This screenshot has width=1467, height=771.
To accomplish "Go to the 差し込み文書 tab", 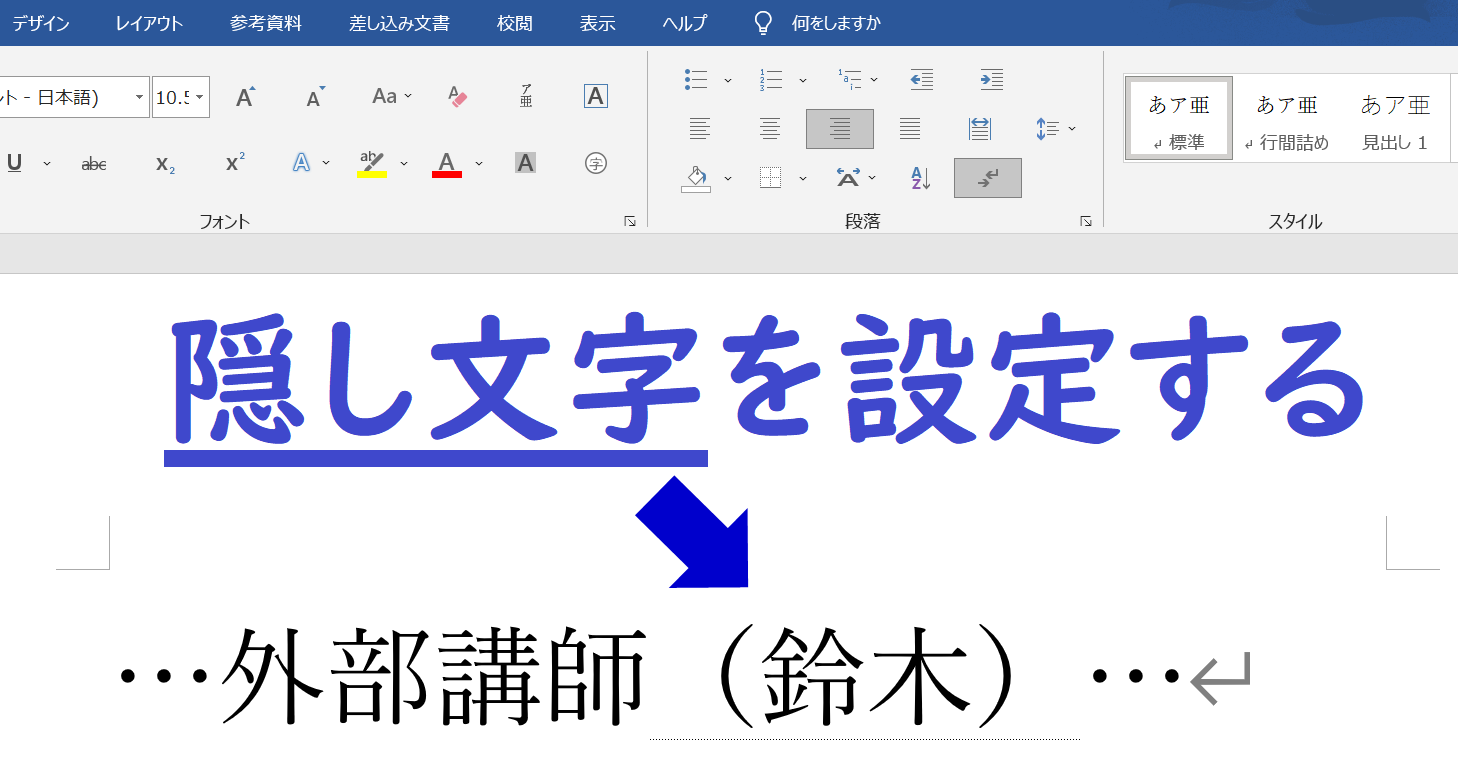I will (x=399, y=23).
